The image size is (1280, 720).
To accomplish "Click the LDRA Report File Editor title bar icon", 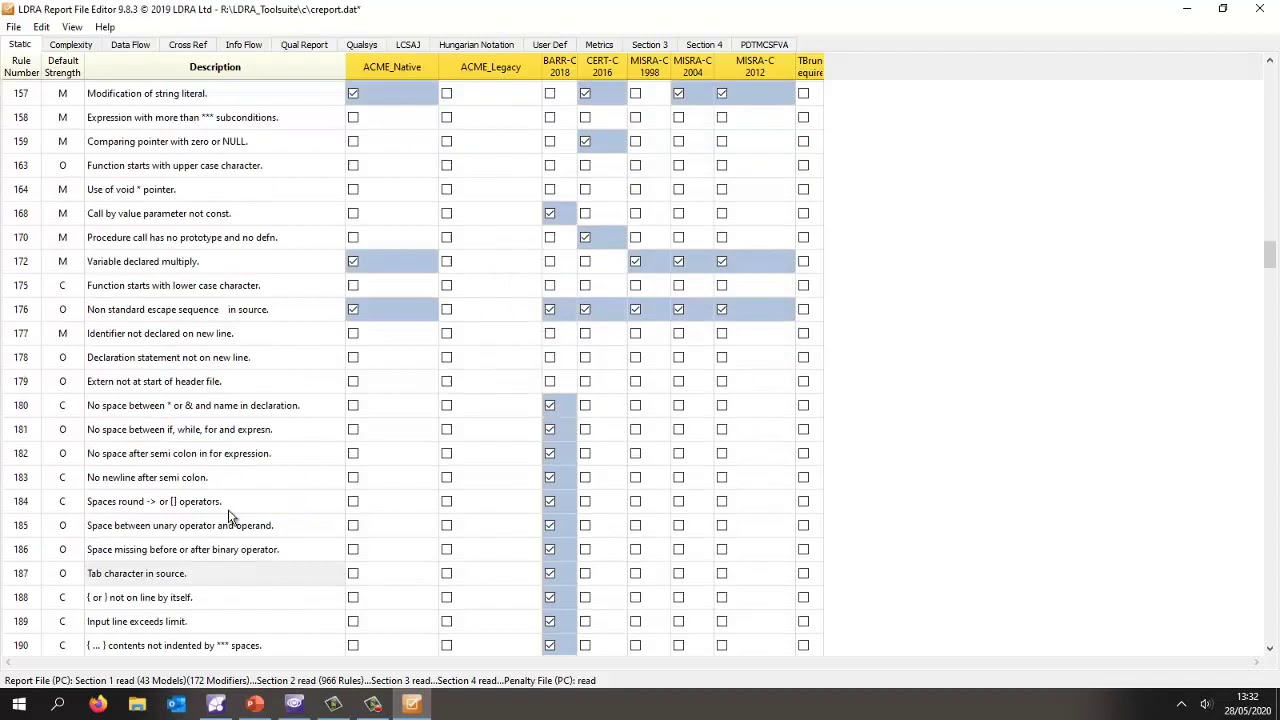I will (9, 9).
